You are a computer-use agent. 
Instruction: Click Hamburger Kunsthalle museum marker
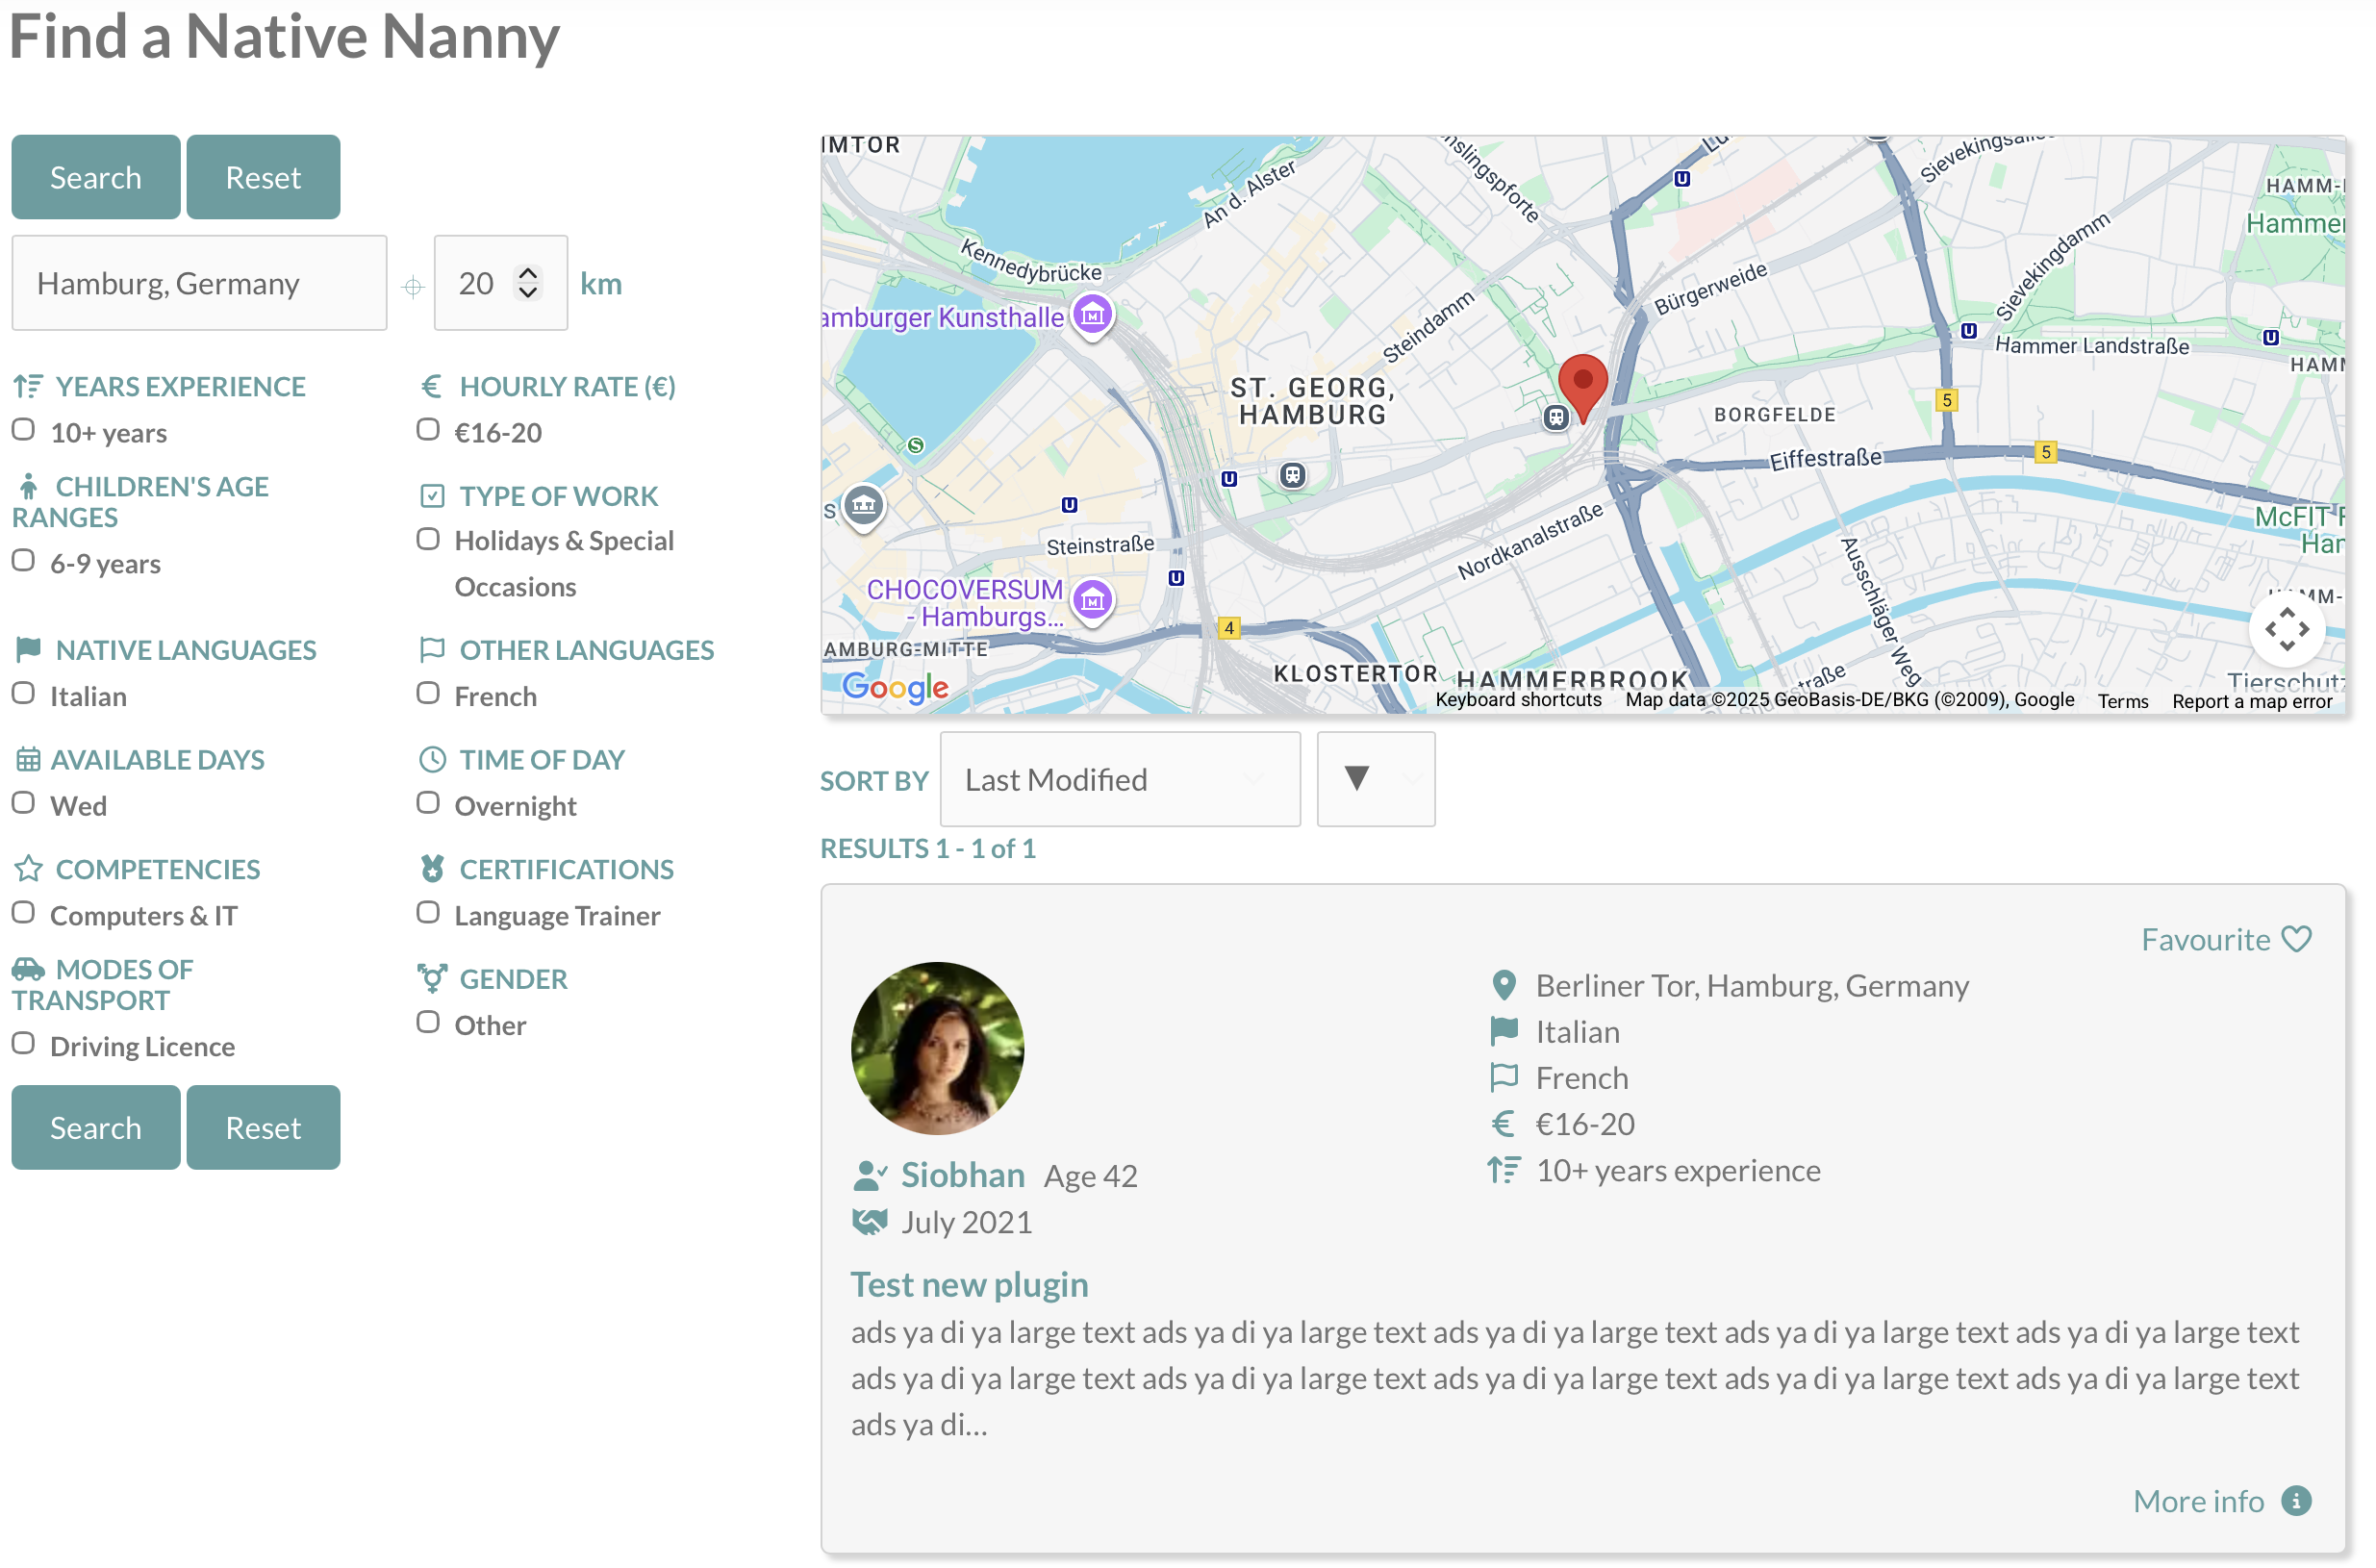coord(1092,315)
